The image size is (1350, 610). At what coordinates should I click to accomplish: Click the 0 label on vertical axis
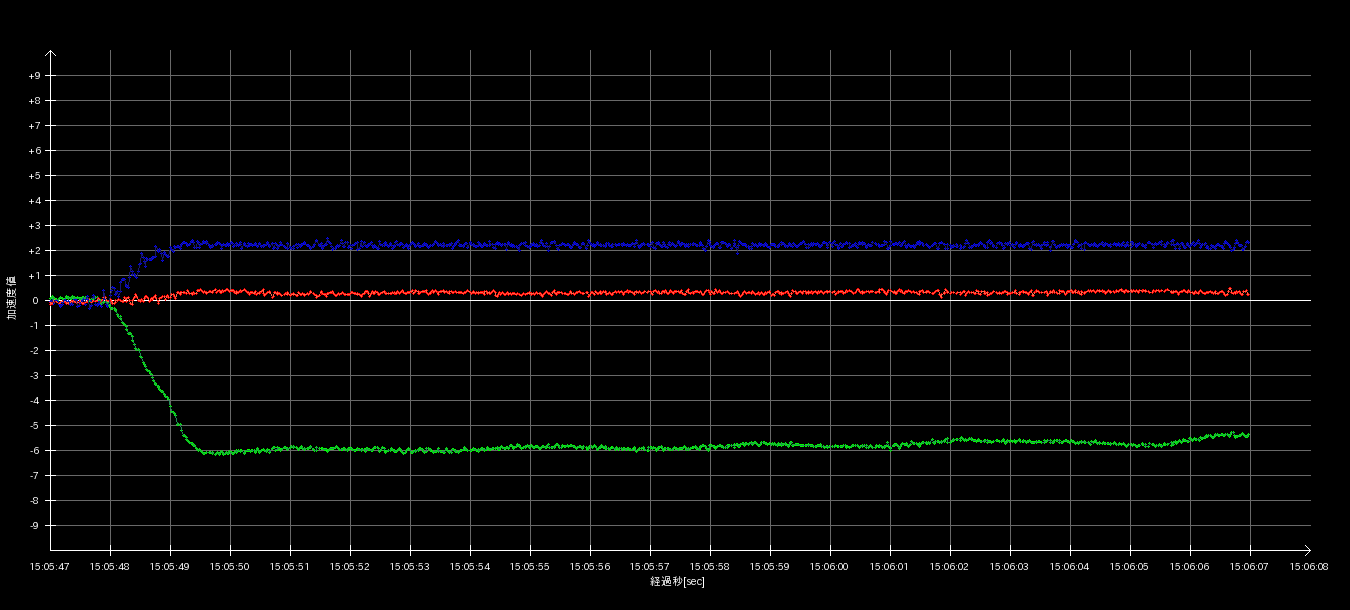[x=35, y=301]
